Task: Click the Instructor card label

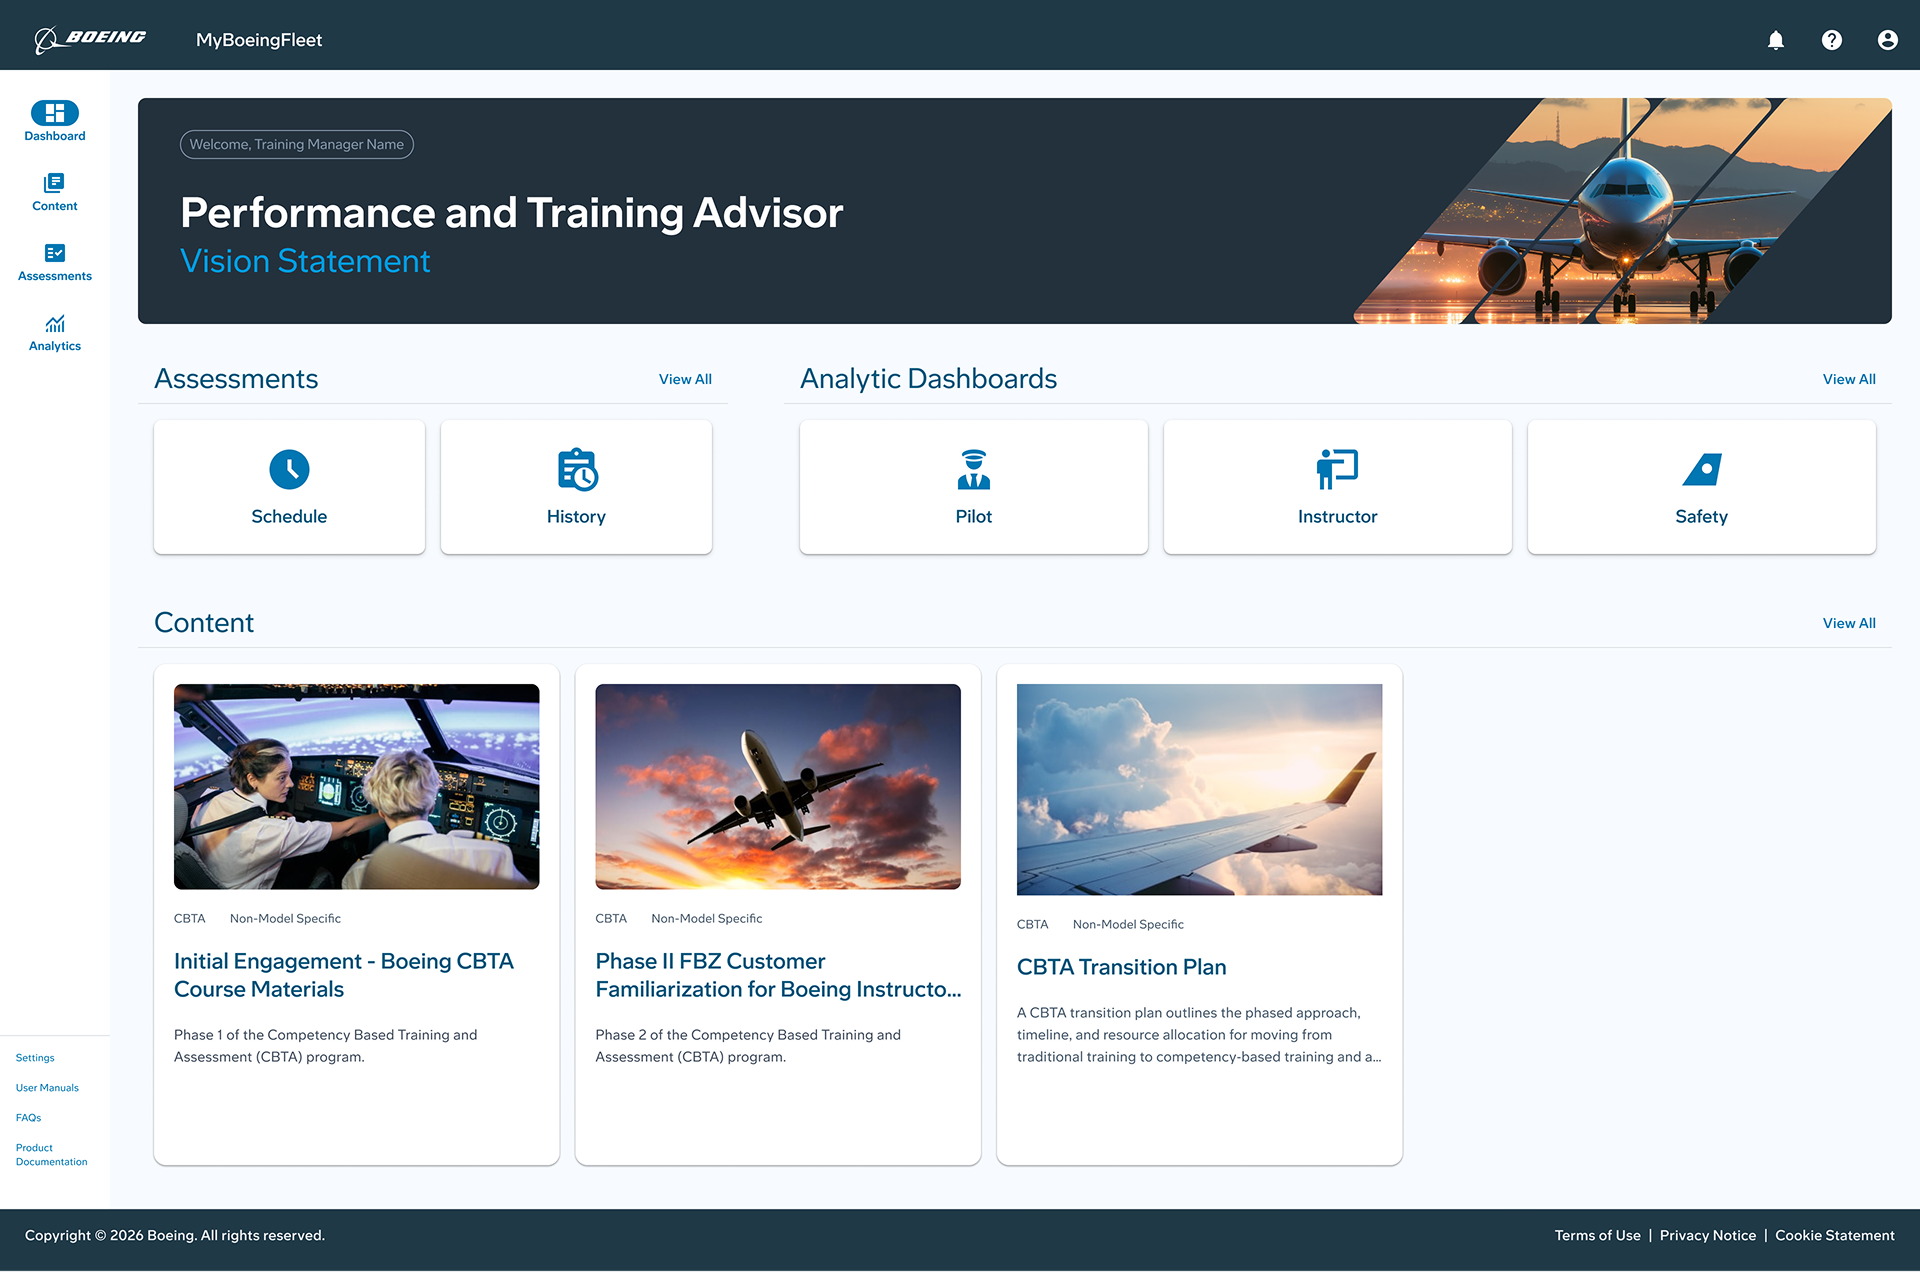Action: 1338,517
